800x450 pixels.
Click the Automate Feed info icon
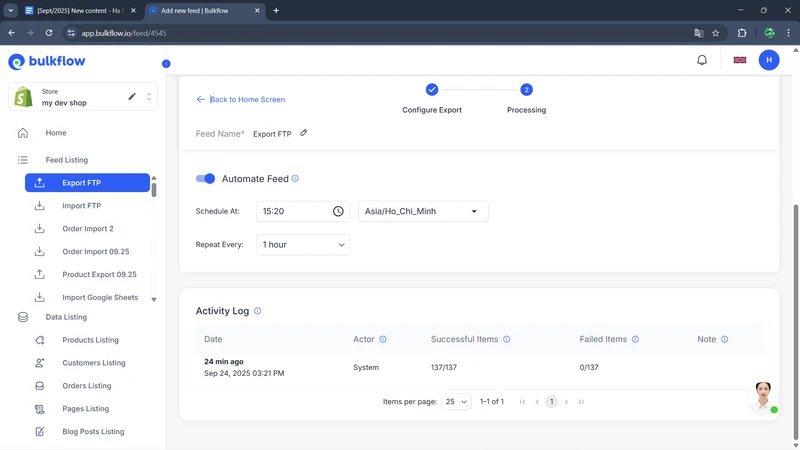pyautogui.click(x=295, y=179)
